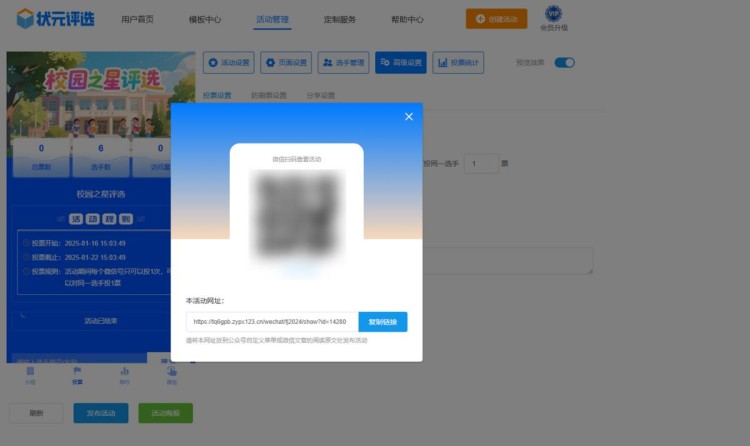The width and height of the screenshot is (750, 446).
Task: Click the green 活动海报 poster button
Action: coord(165,413)
